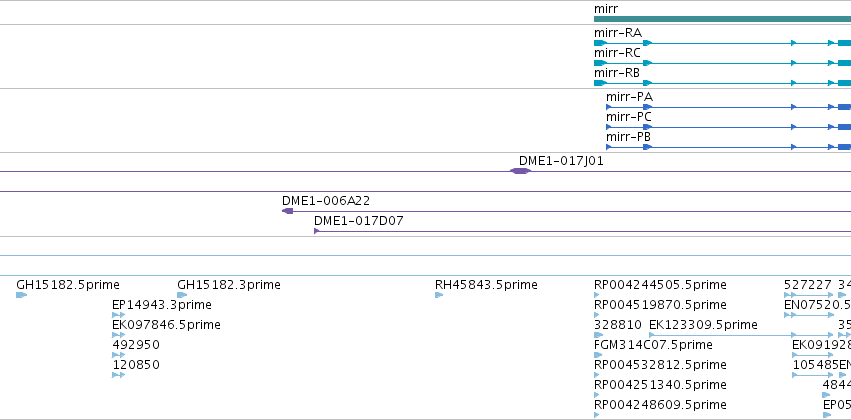Click the EK097846.5prime label
This screenshot has height=420, width=851.
pyautogui.click(x=166, y=325)
